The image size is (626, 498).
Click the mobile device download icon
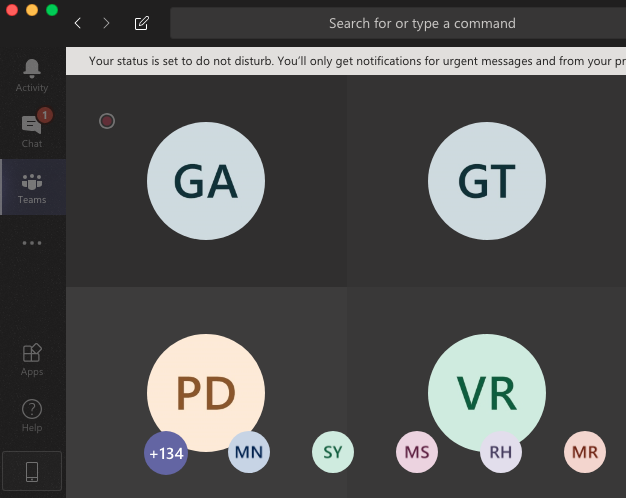[x=32, y=471]
